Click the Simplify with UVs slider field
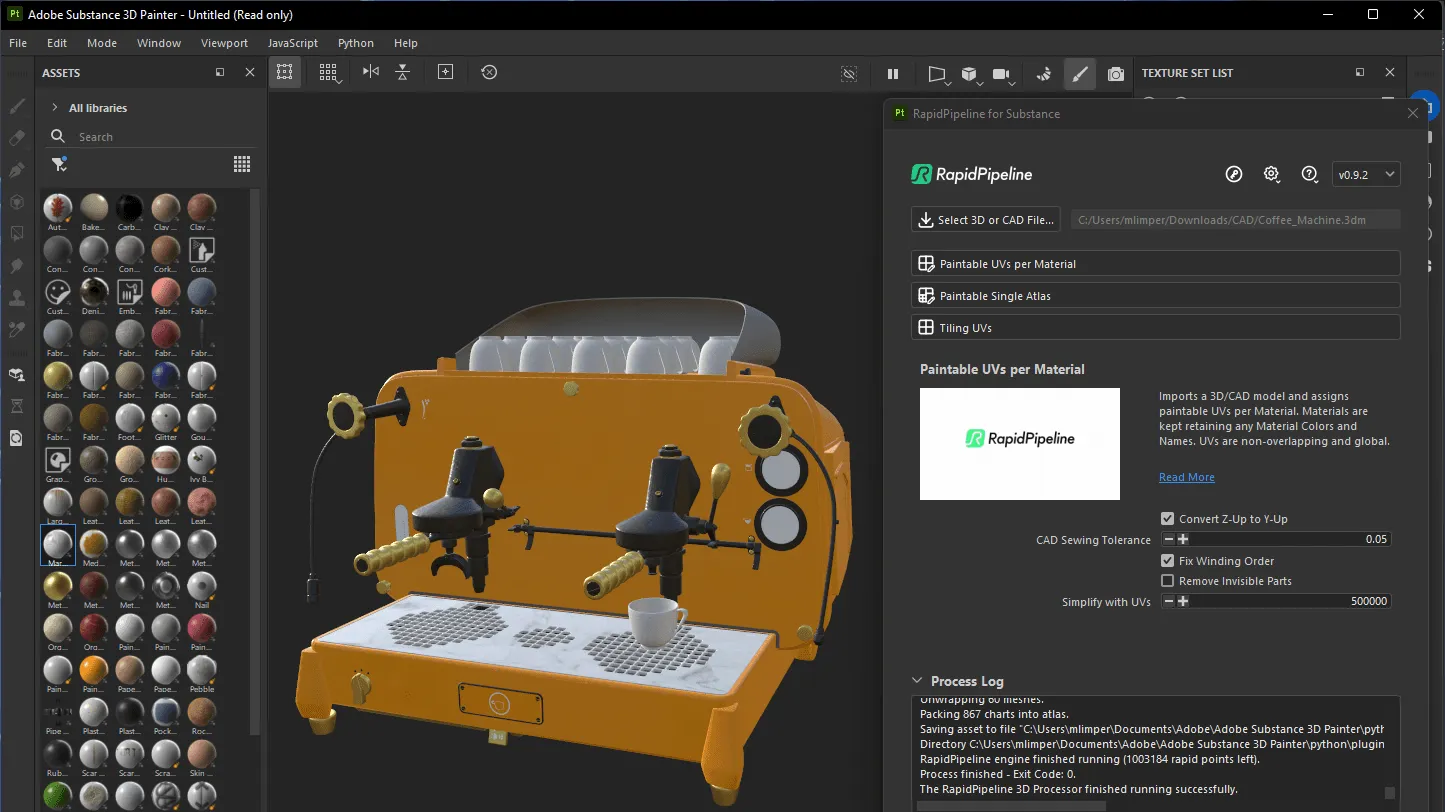Image resolution: width=1445 pixels, height=812 pixels. (1276, 601)
